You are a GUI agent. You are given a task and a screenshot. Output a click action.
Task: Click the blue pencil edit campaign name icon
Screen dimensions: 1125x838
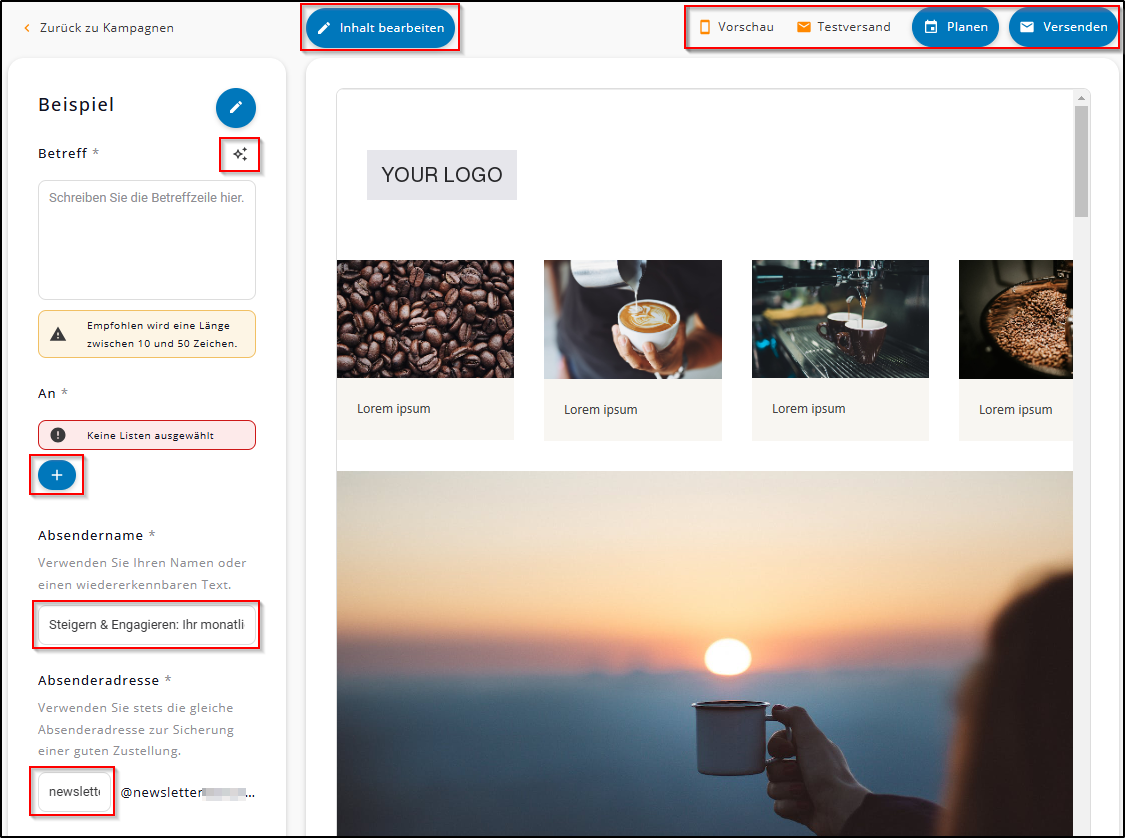pyautogui.click(x=236, y=107)
